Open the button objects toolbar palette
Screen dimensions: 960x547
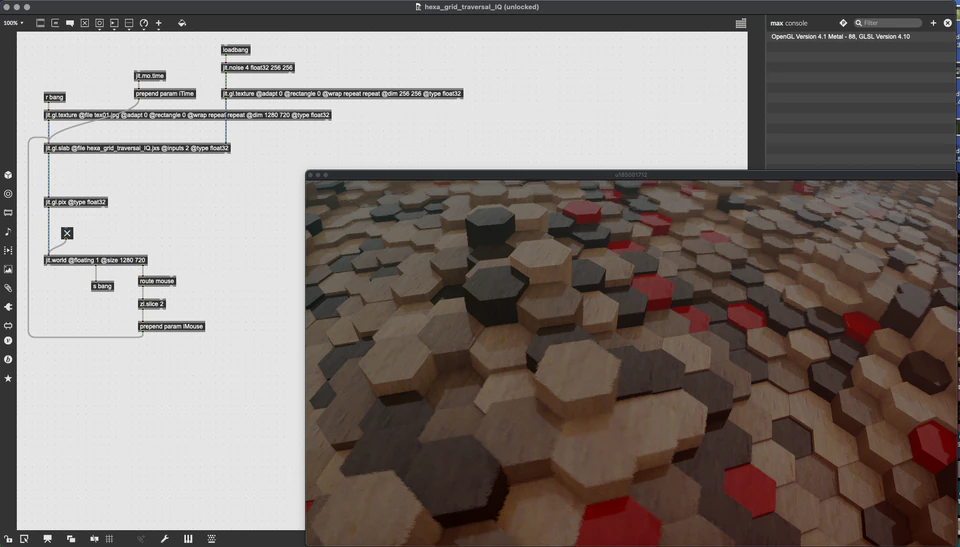pos(99,23)
